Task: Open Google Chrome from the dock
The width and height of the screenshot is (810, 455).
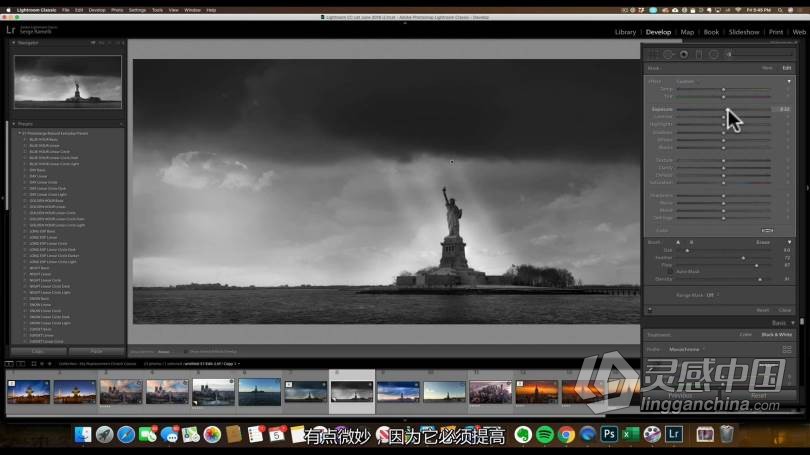Action: tap(566, 434)
